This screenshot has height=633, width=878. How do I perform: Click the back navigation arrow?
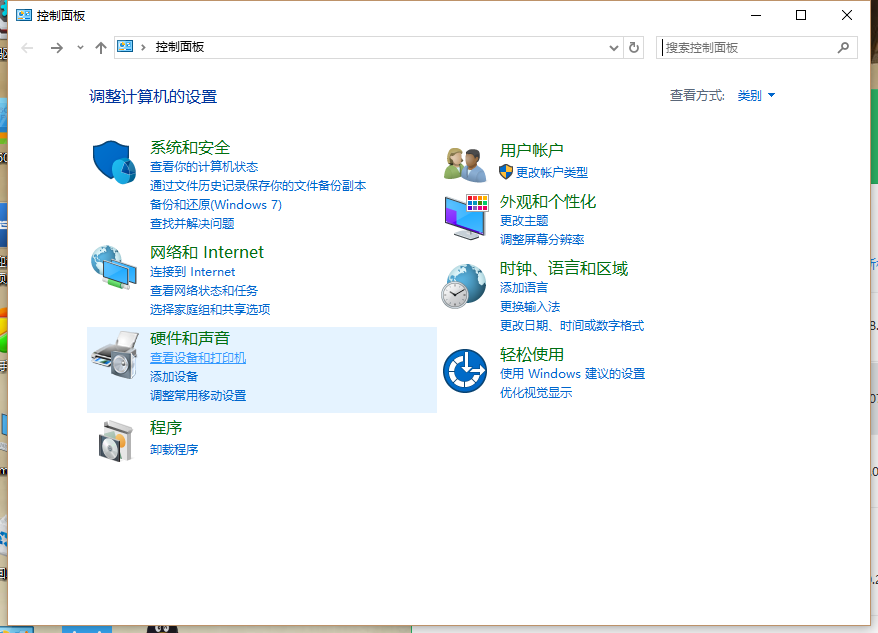pyautogui.click(x=27, y=48)
